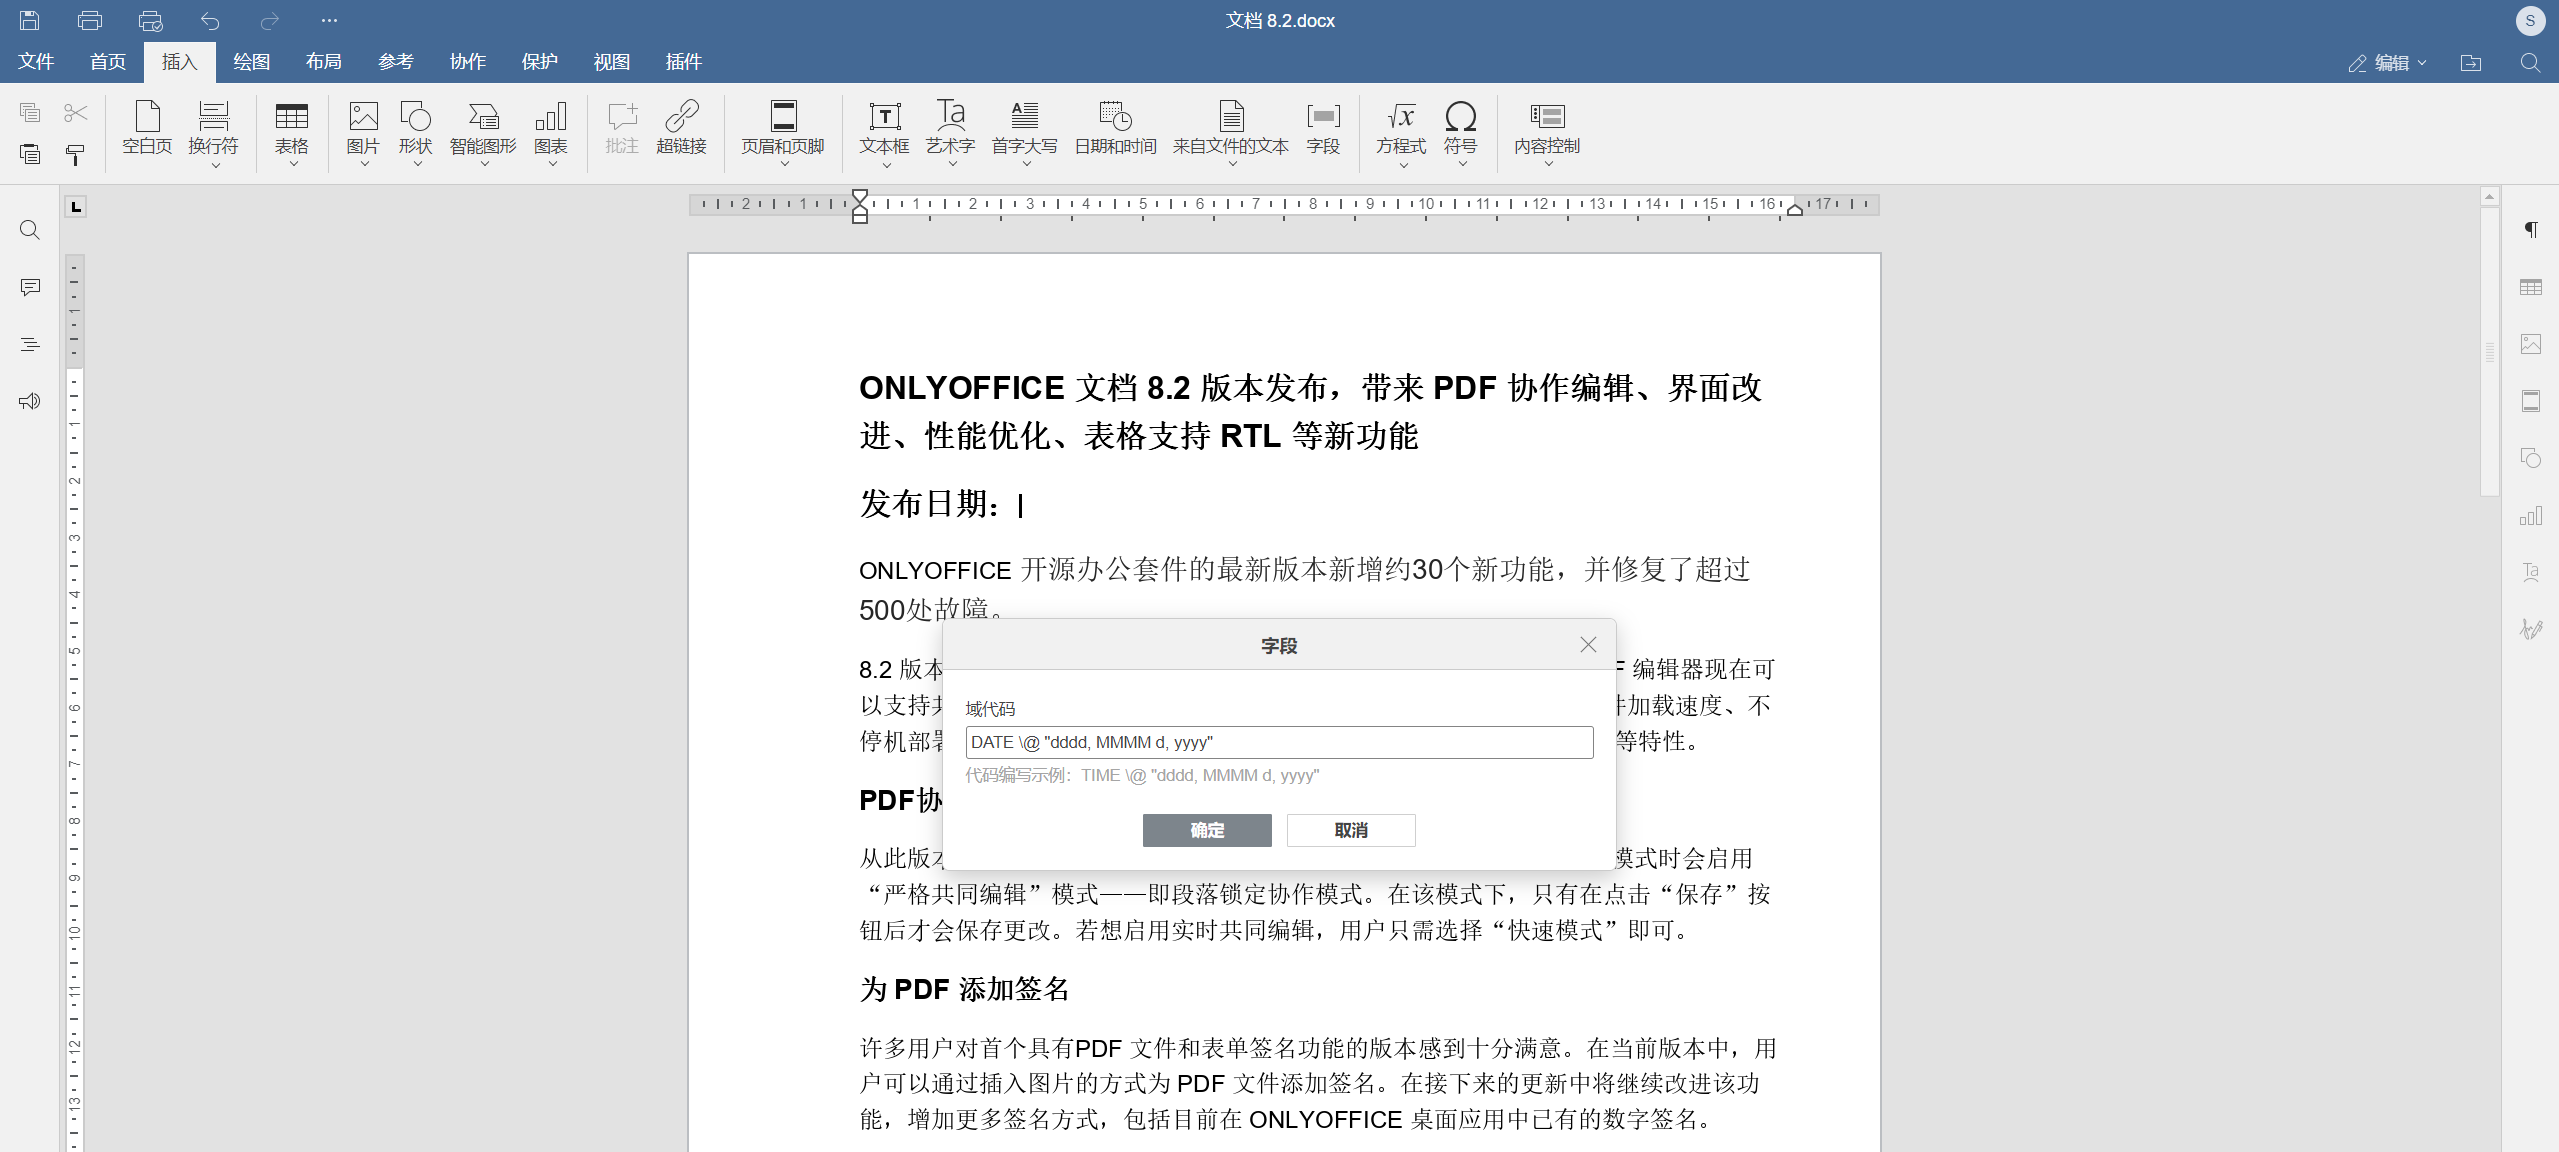Viewport: 2559px width, 1152px height.
Task: Click the Save icon in title bar
Action: pyautogui.click(x=30, y=20)
